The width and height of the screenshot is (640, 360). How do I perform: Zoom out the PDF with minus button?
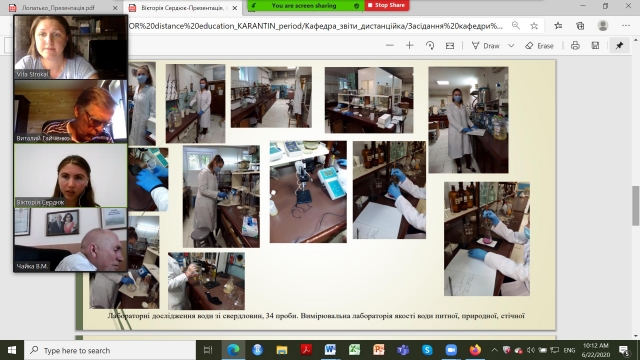(390, 46)
